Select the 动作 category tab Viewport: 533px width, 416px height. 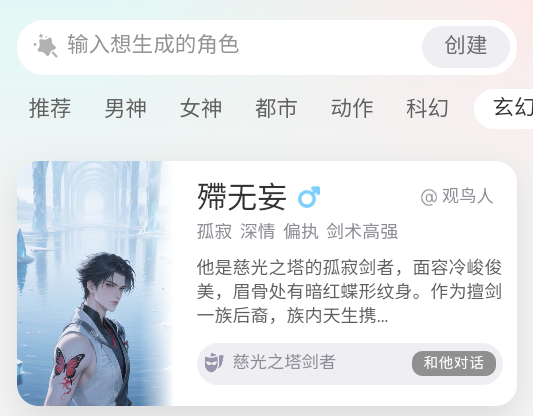(352, 108)
